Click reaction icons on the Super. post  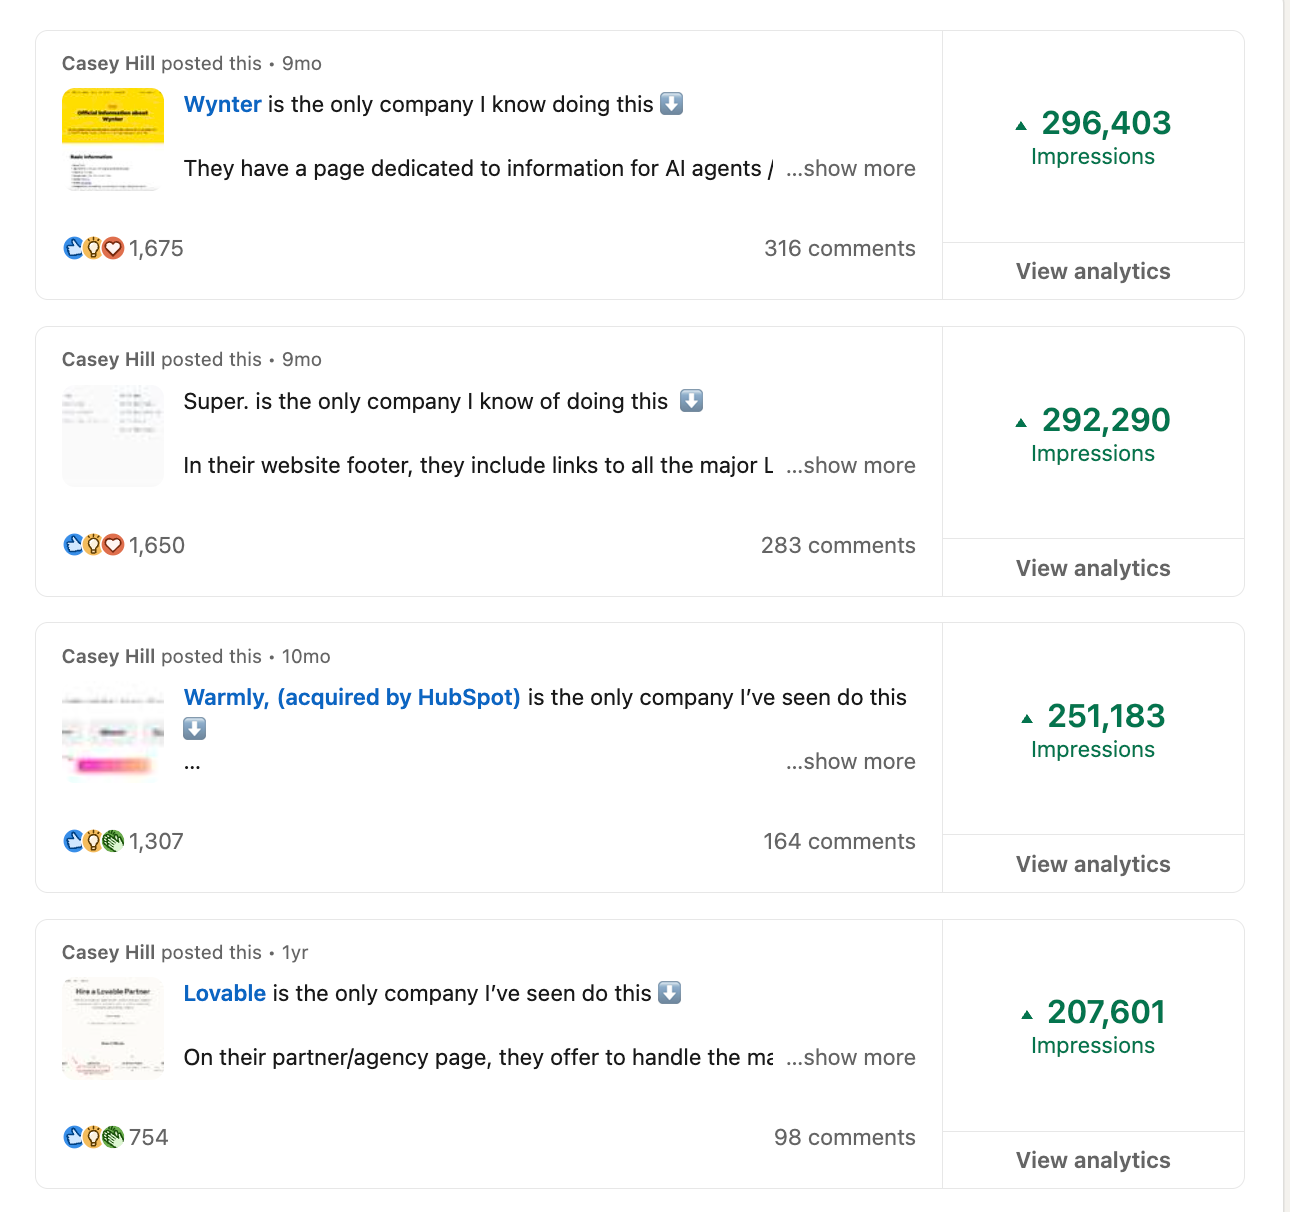tap(93, 545)
